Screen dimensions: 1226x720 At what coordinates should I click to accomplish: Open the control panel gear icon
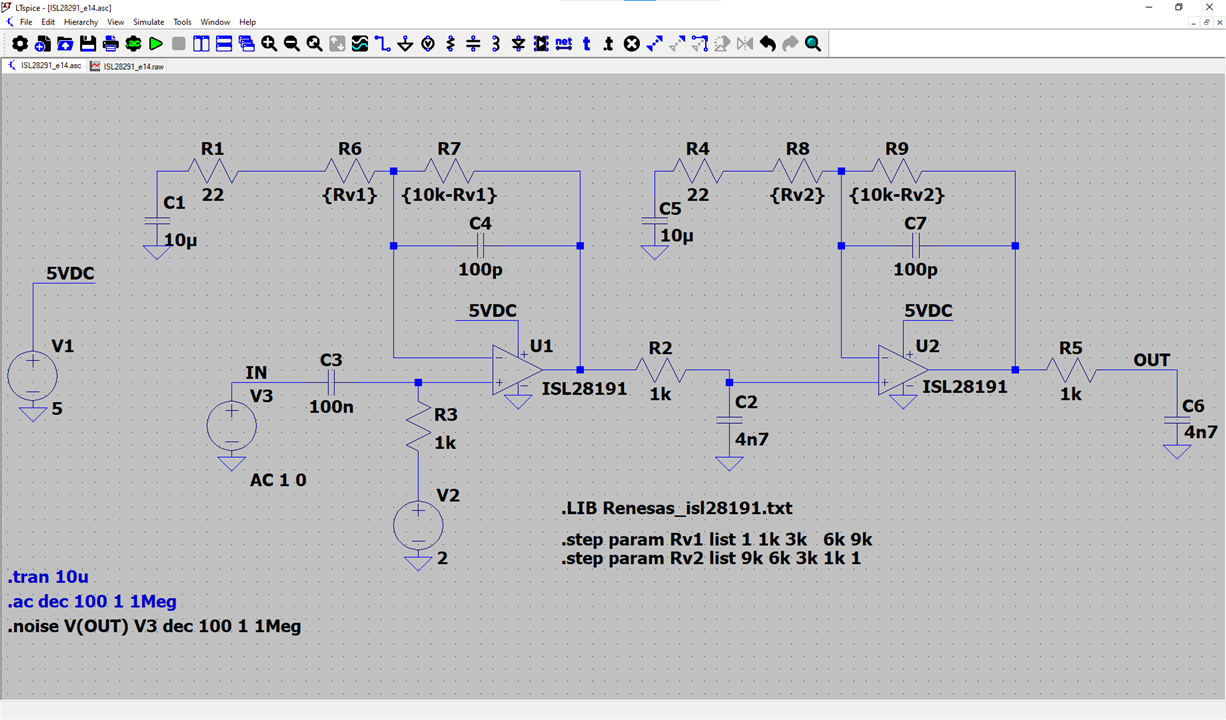pyautogui.click(x=19, y=44)
